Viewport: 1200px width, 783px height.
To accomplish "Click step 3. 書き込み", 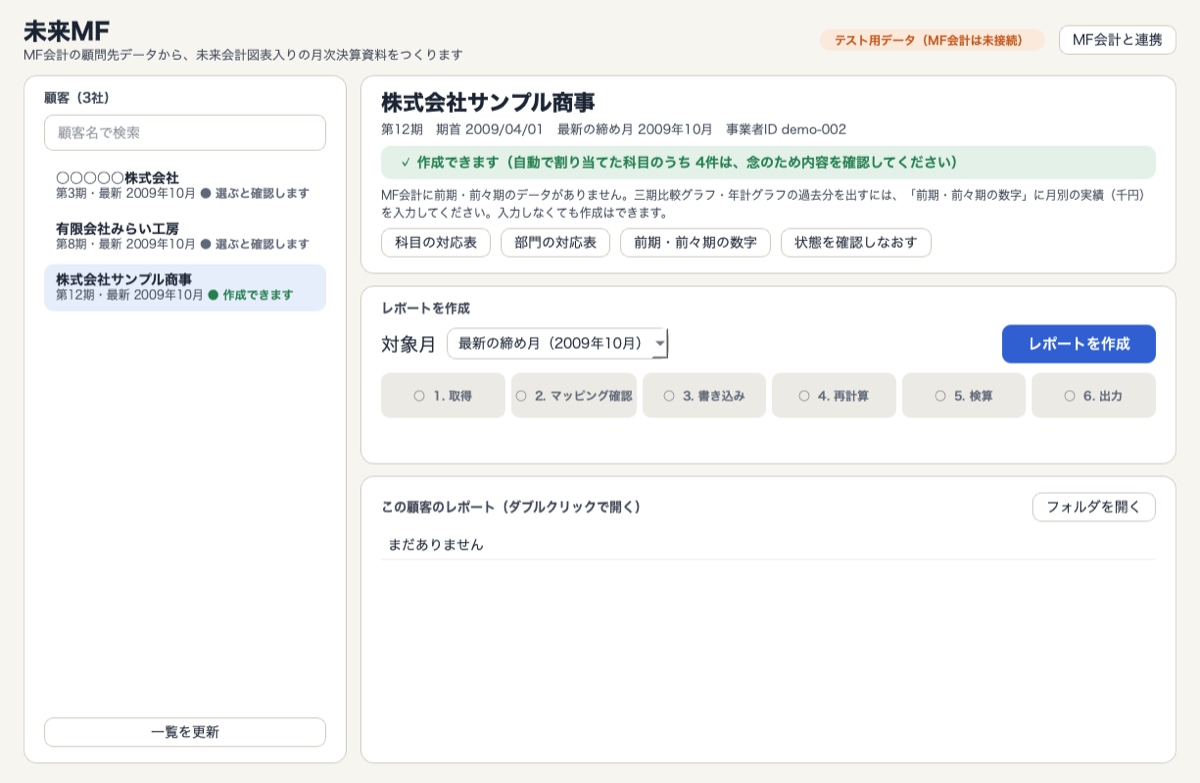I will coord(704,395).
